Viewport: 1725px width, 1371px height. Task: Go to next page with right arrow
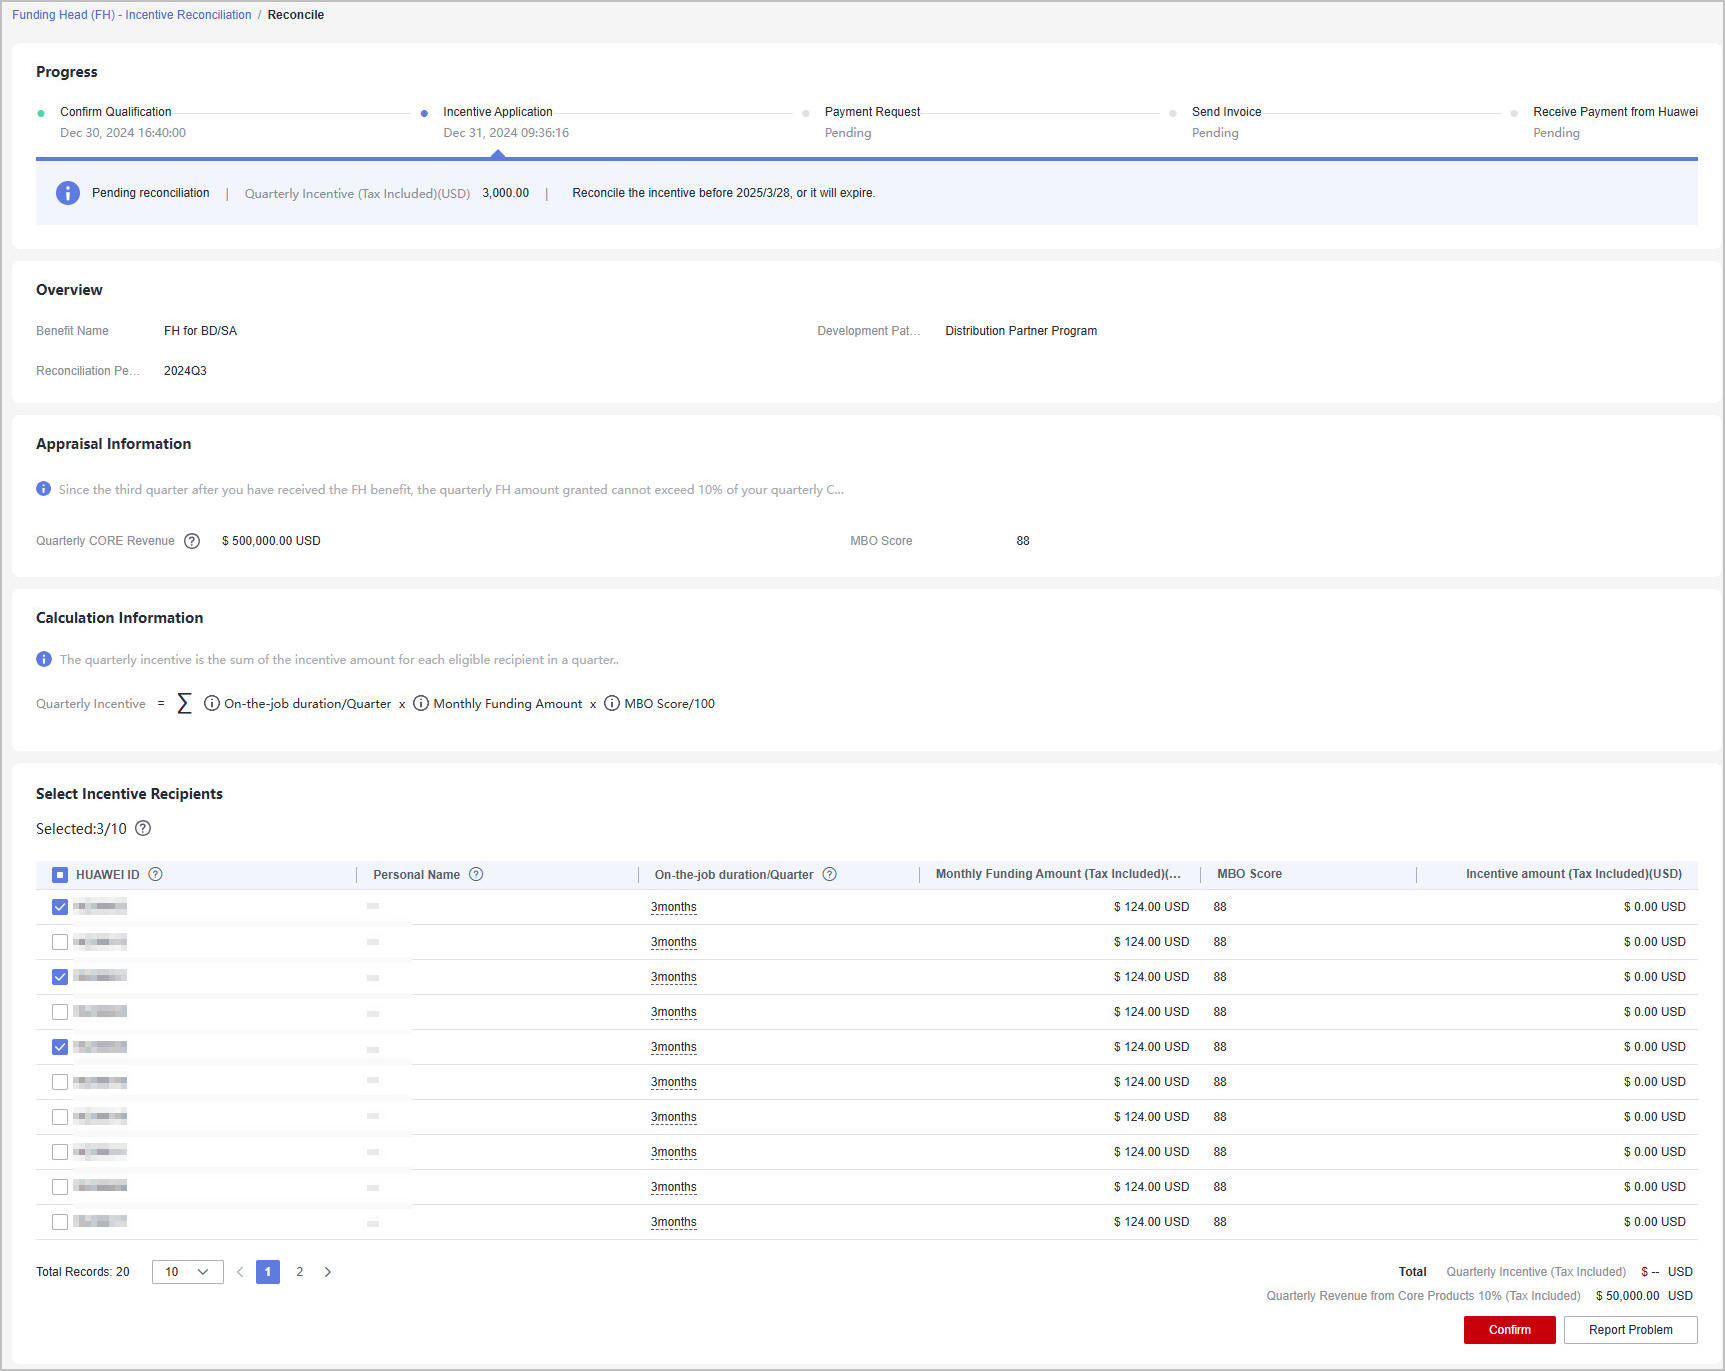tap(328, 1272)
